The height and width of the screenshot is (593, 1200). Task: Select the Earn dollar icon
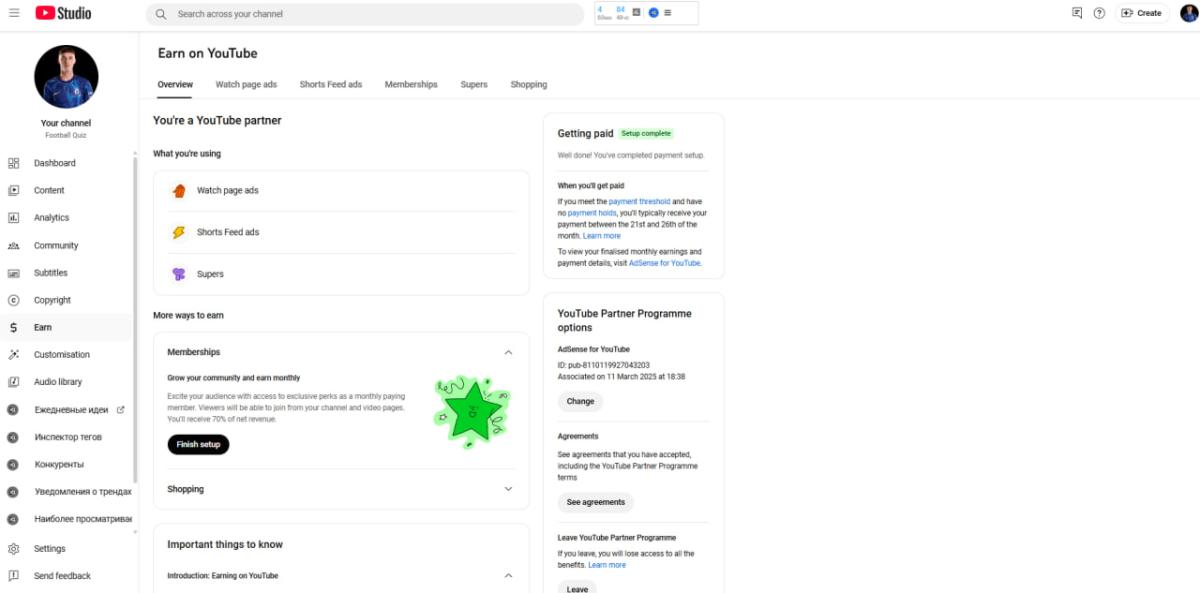point(14,327)
